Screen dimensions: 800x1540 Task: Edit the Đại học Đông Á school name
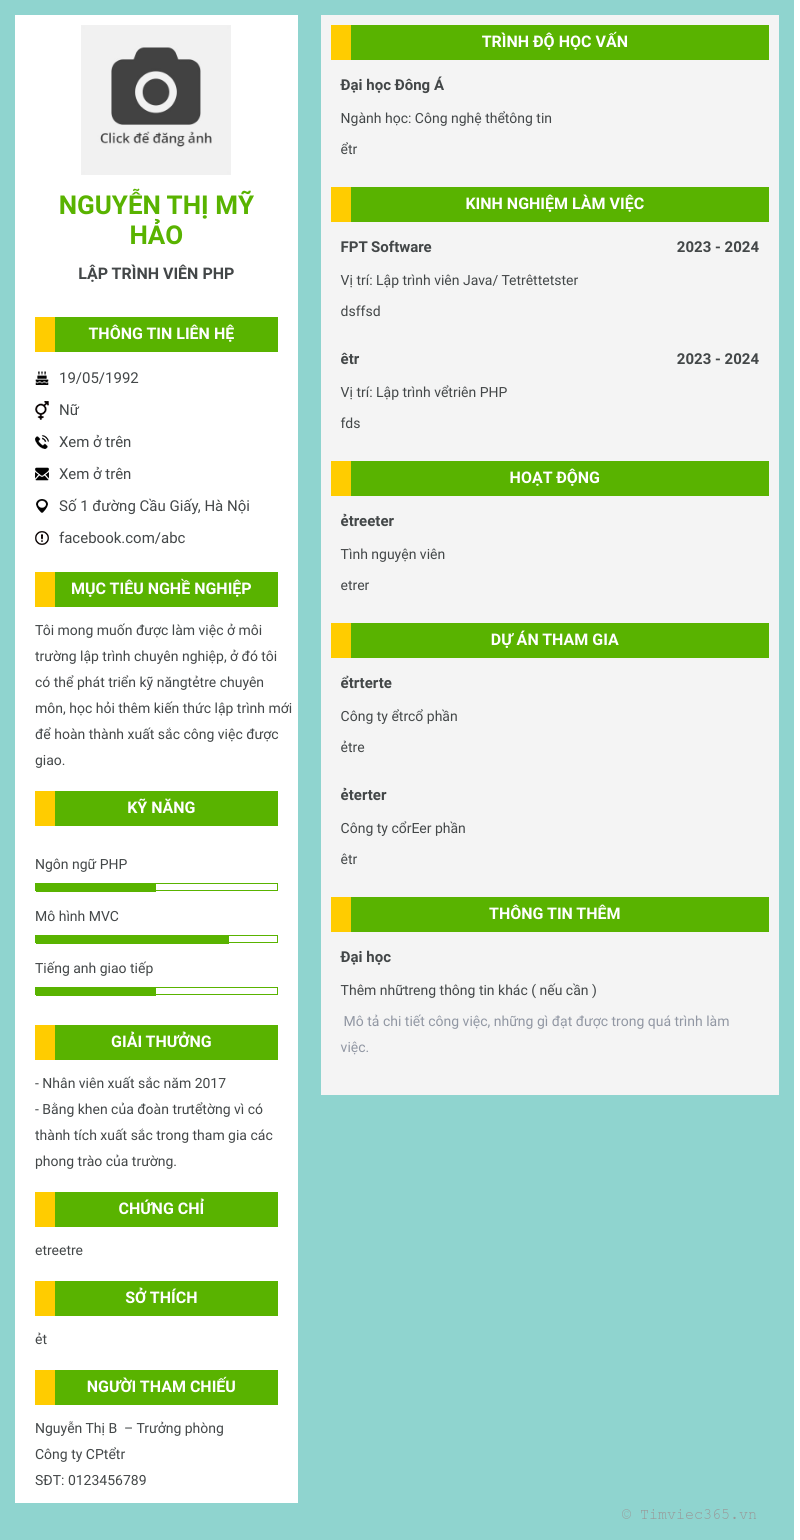pyautogui.click(x=392, y=85)
